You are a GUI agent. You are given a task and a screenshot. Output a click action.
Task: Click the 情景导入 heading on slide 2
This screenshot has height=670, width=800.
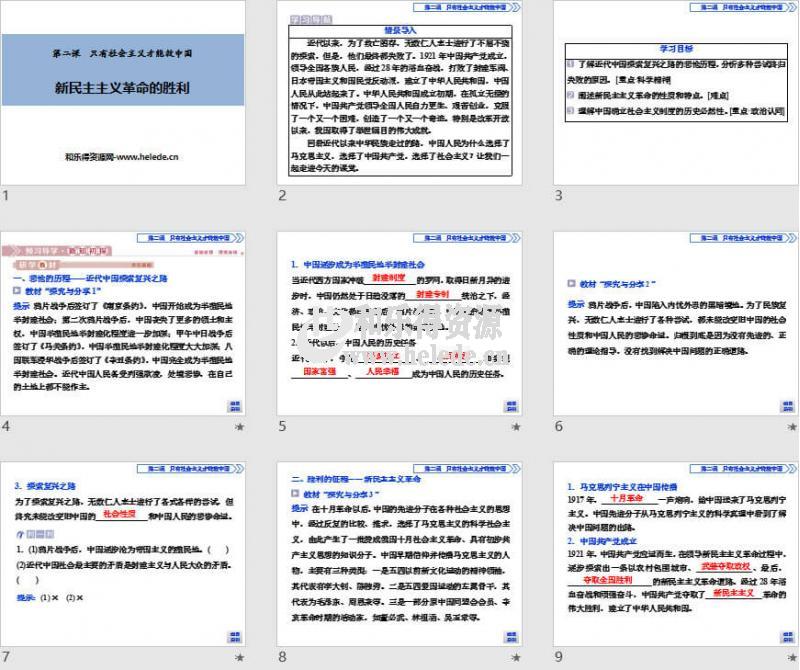click(401, 31)
